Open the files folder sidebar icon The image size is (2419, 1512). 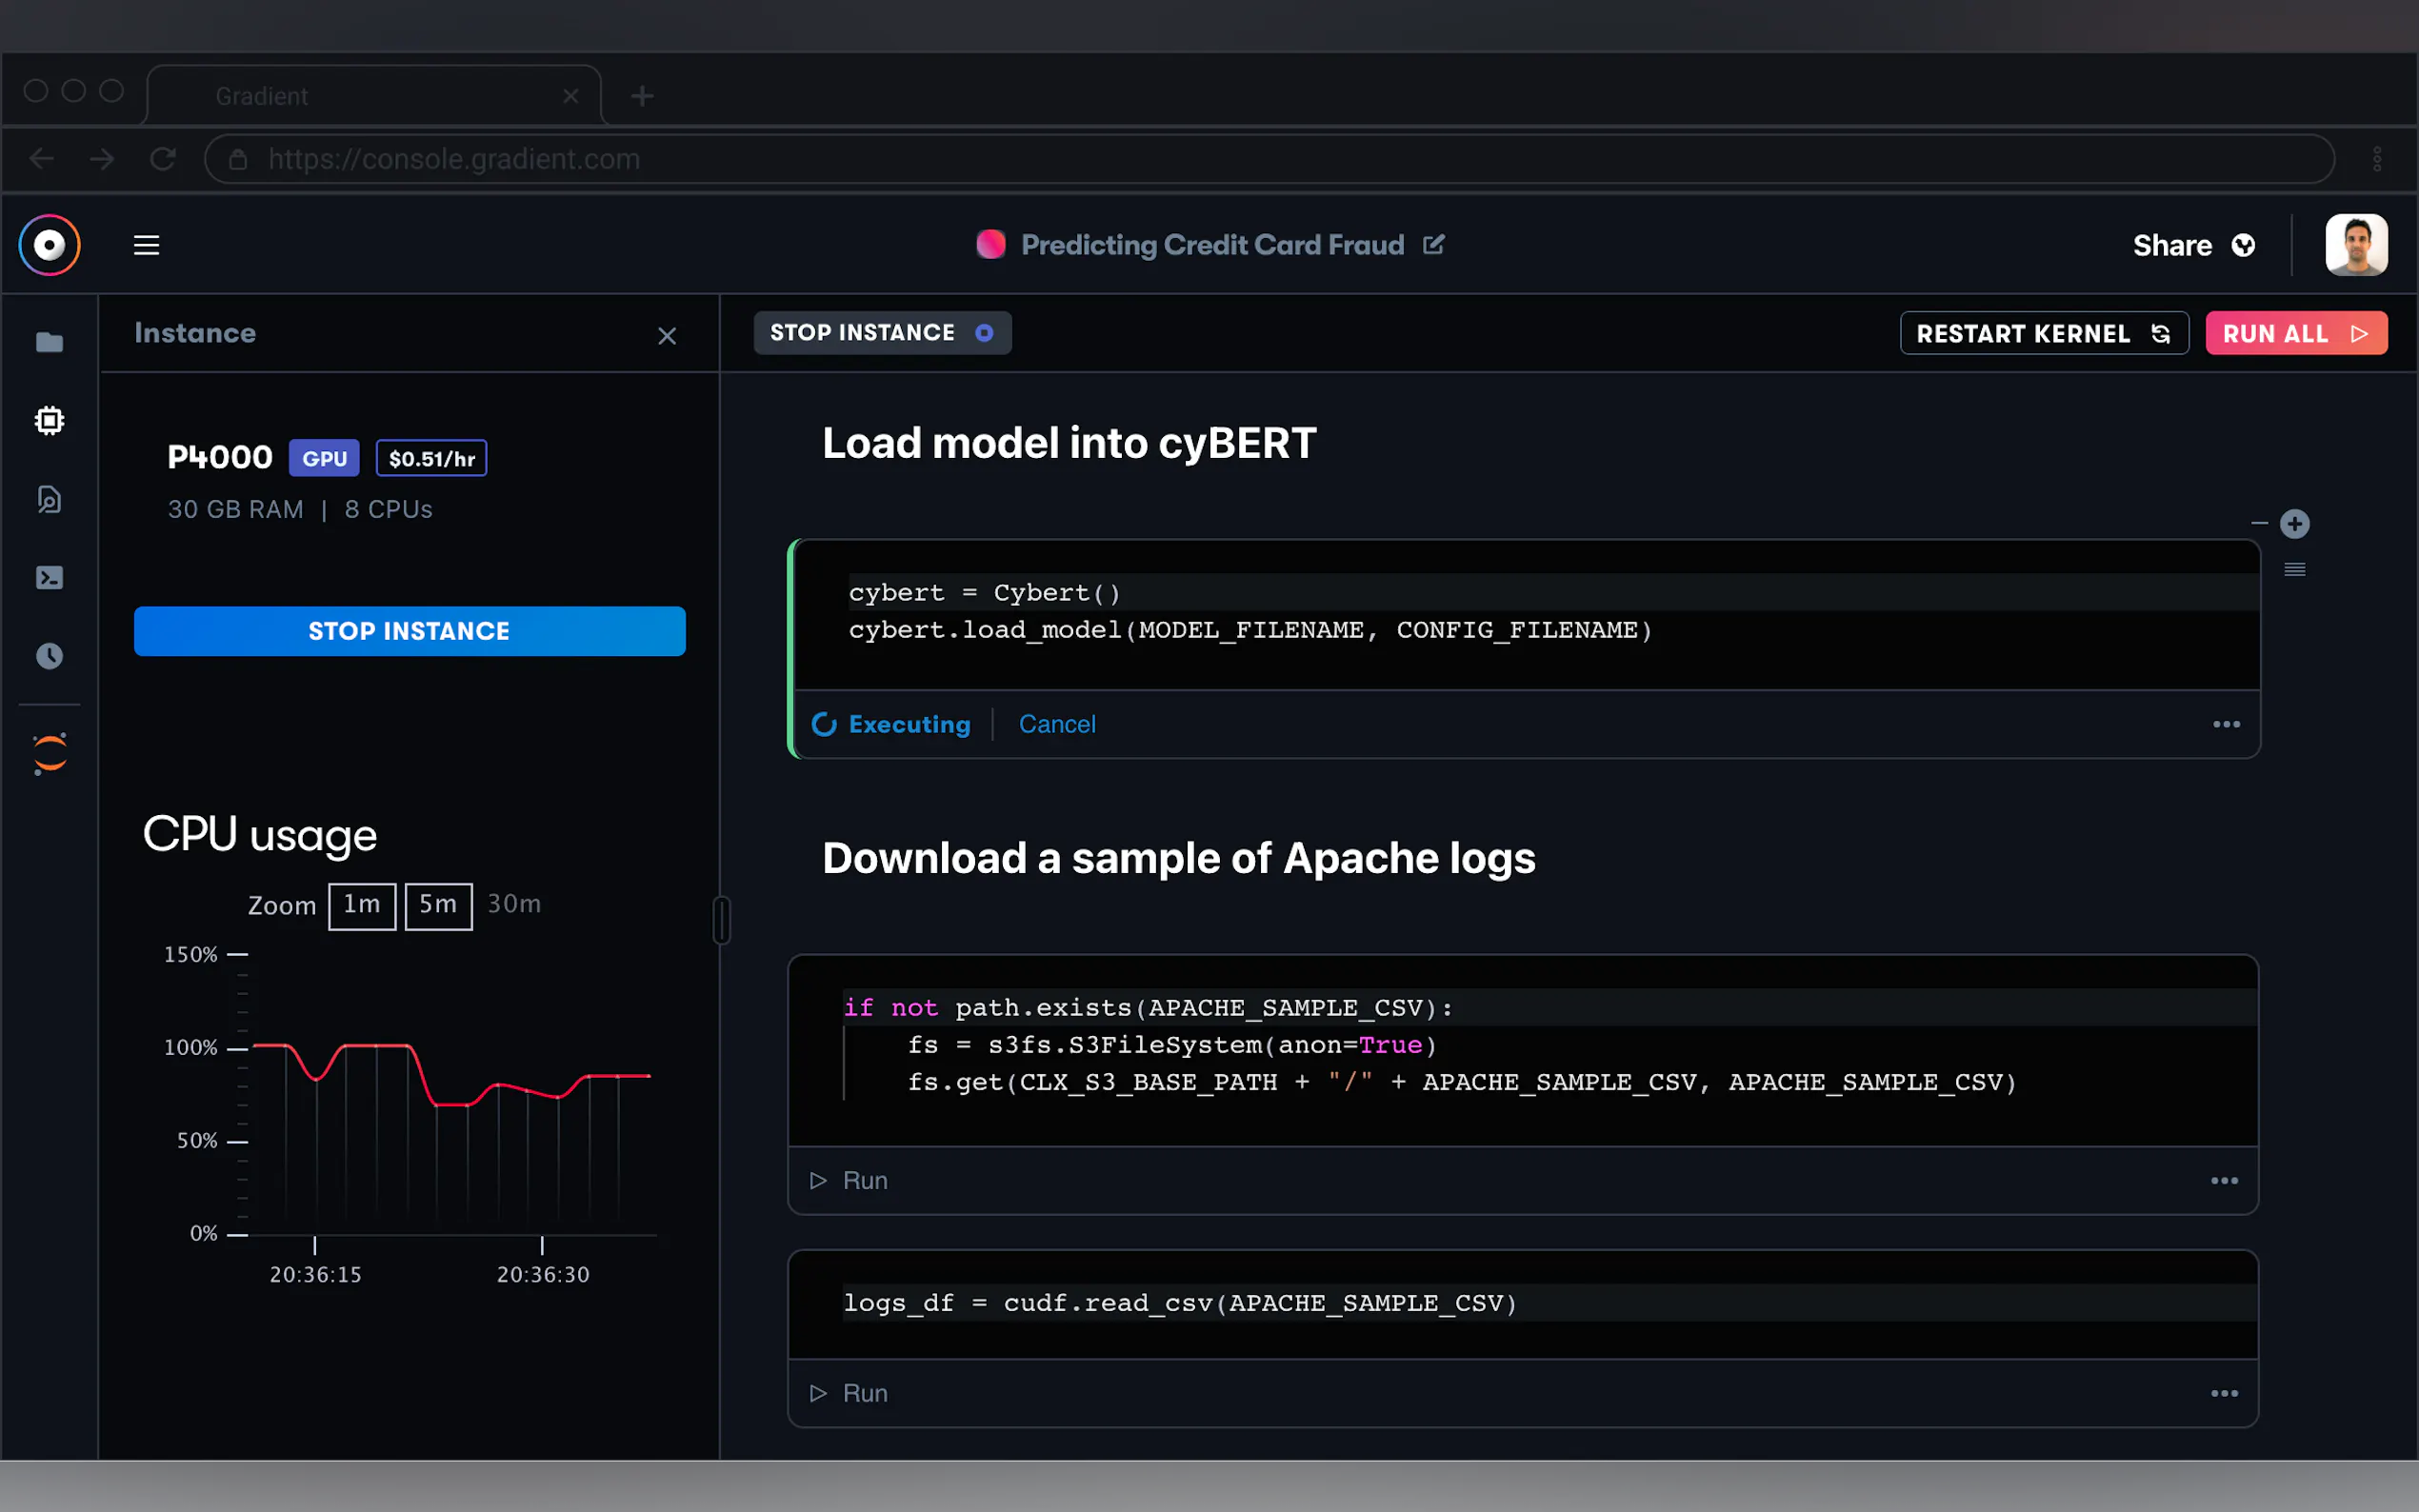(x=49, y=343)
